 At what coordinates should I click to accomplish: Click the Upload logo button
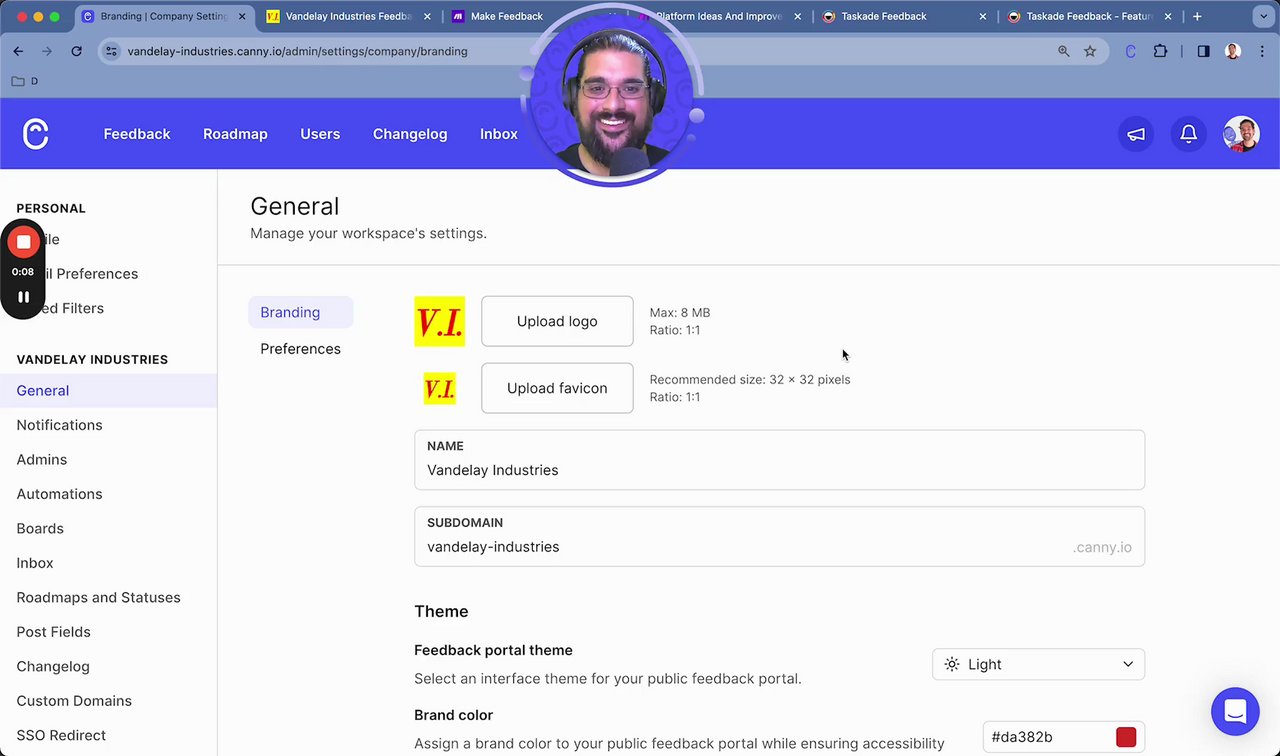(x=557, y=321)
